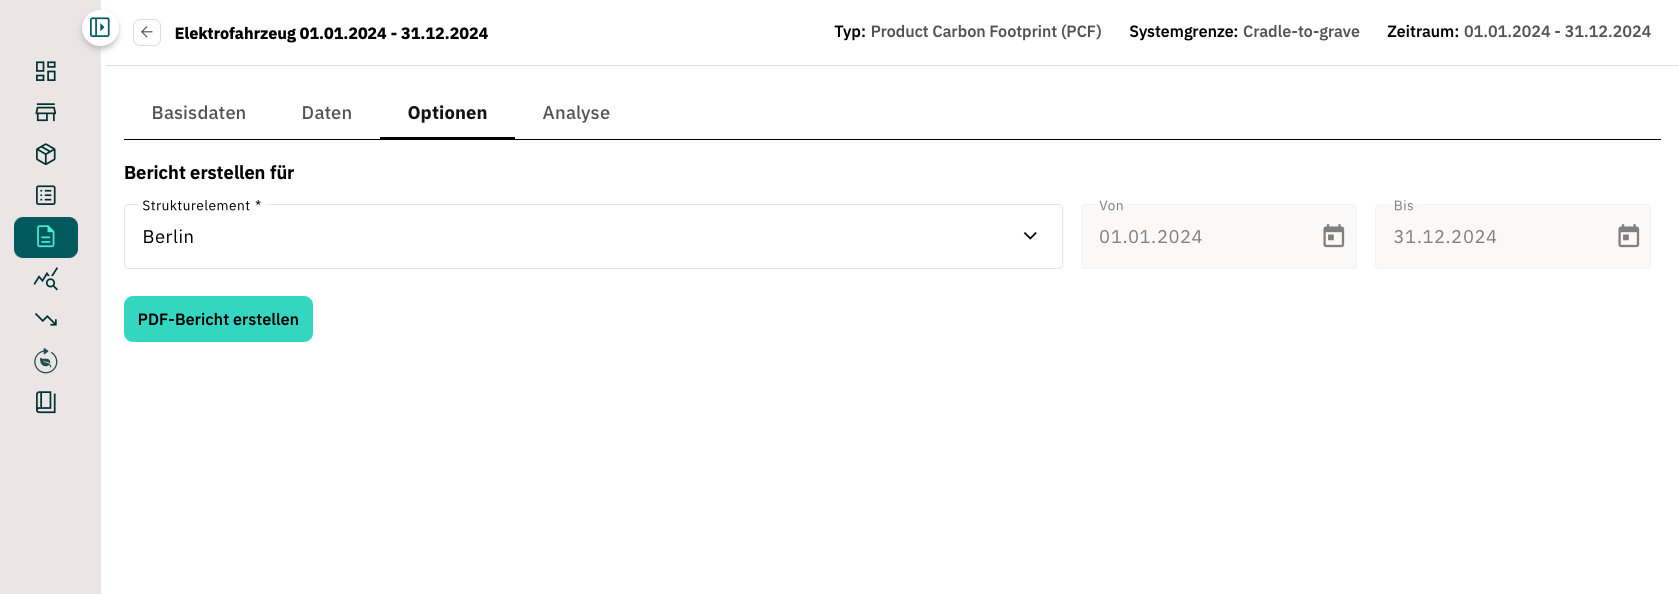
Task: Switch to the Daten tab
Action: coord(327,113)
